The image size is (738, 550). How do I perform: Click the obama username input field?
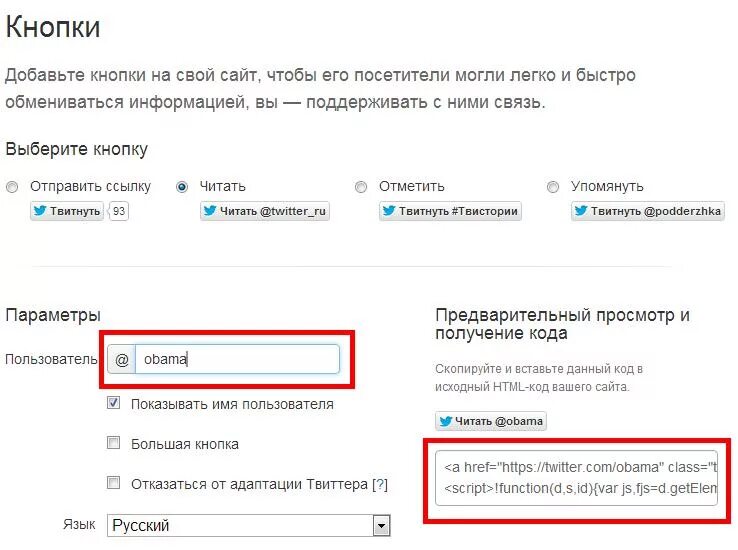click(x=237, y=359)
